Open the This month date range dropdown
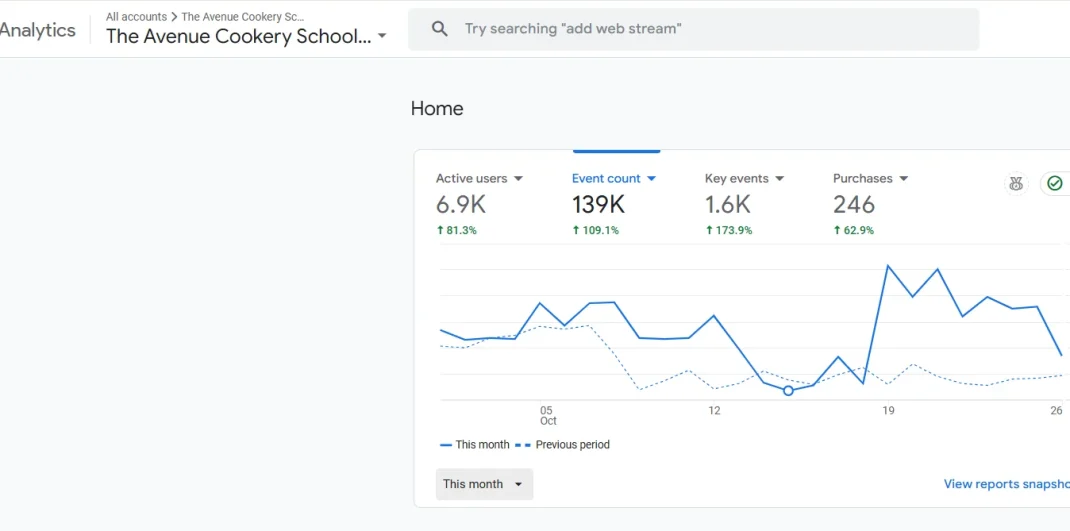 (485, 484)
